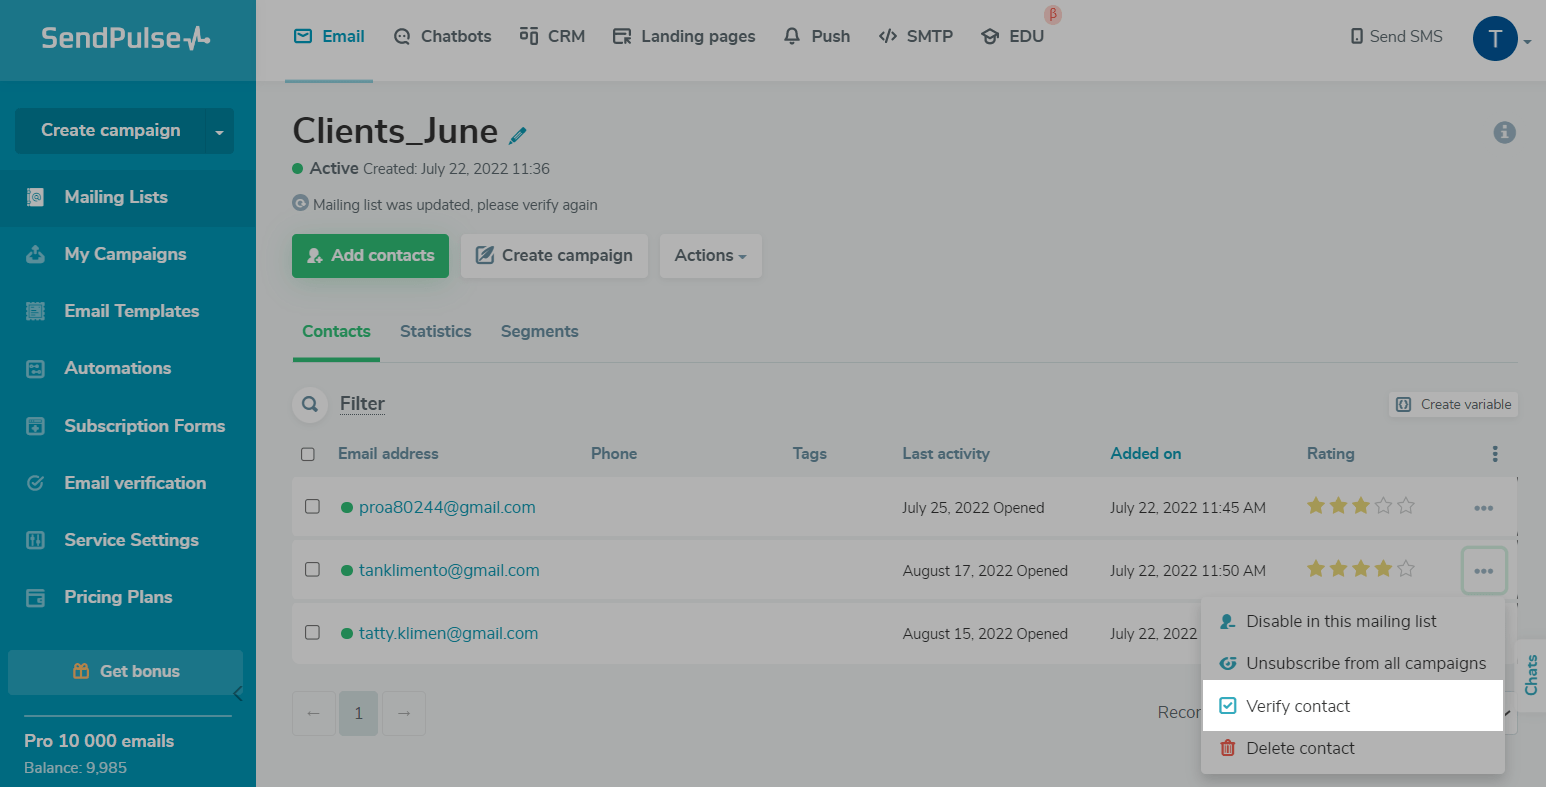Open contact tatty.klimen@gmail.com
1546x787 pixels.
click(448, 634)
